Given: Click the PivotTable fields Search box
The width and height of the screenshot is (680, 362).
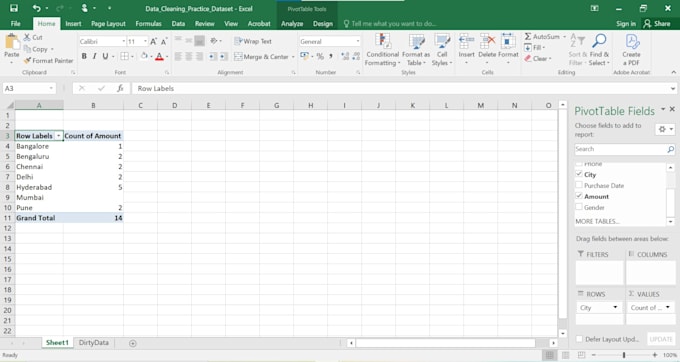Looking at the screenshot, I should [x=624, y=149].
